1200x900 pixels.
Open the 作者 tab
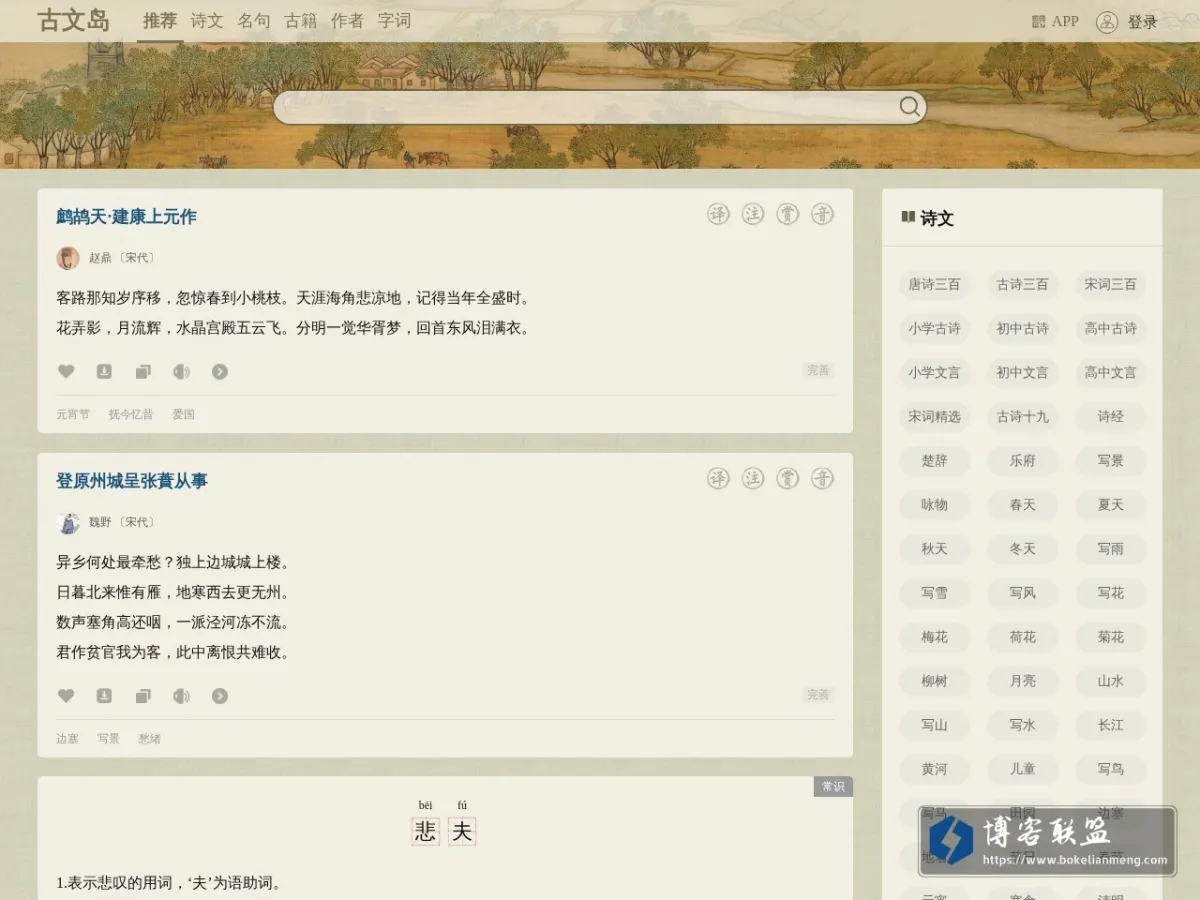click(x=347, y=21)
